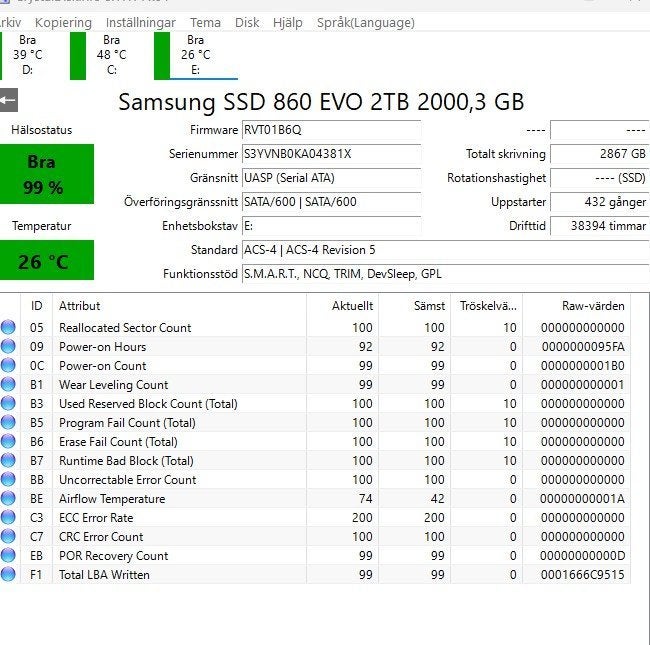Select the Wear Leveling Count attribute text
The image size is (650, 645).
point(113,385)
